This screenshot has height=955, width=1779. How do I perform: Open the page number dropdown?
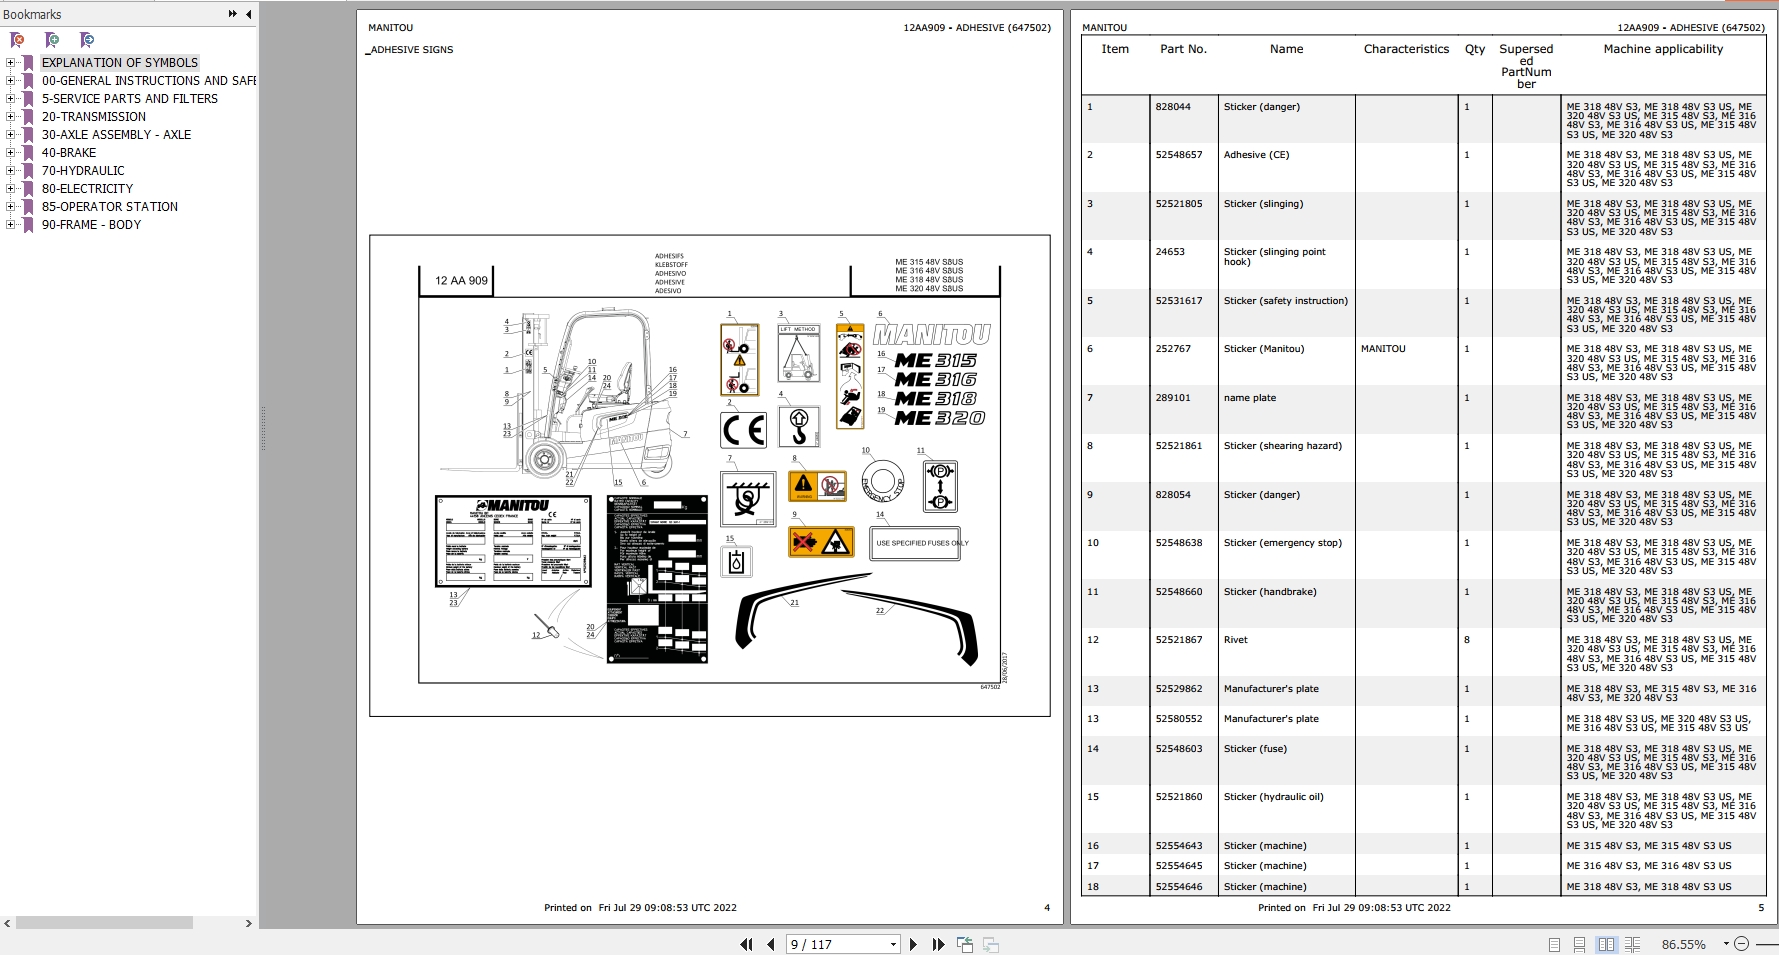click(x=893, y=944)
